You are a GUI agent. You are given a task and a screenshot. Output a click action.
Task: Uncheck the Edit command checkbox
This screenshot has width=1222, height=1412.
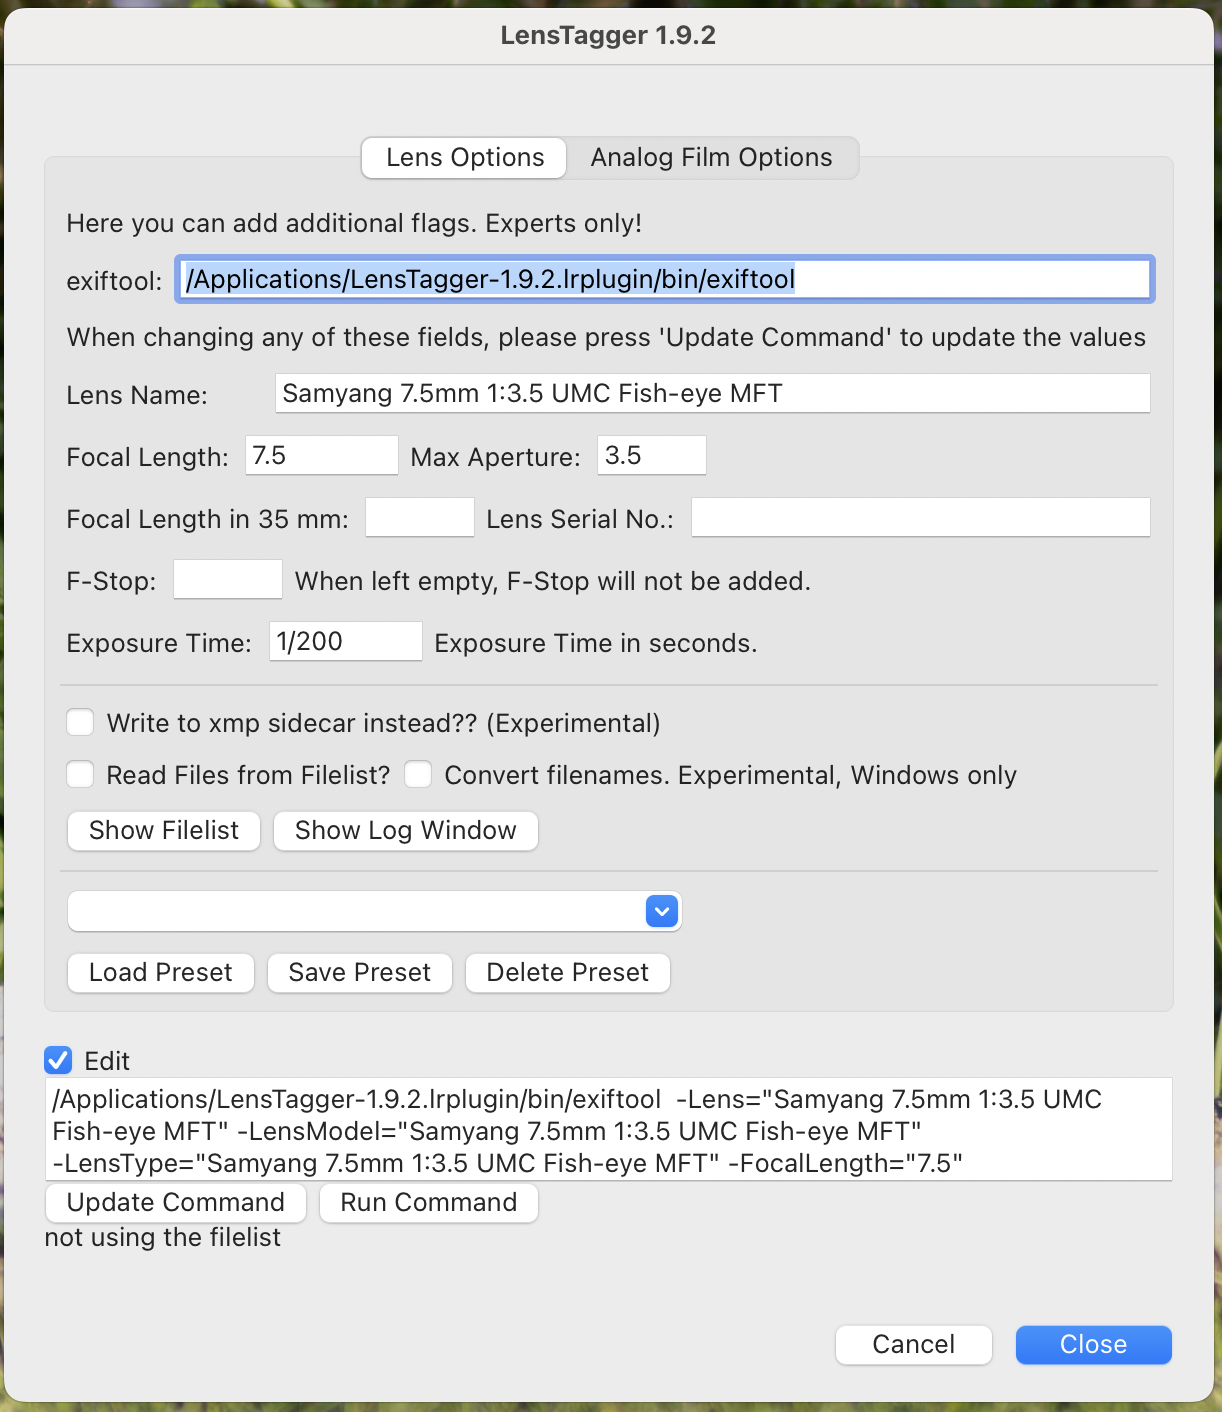pos(59,1061)
